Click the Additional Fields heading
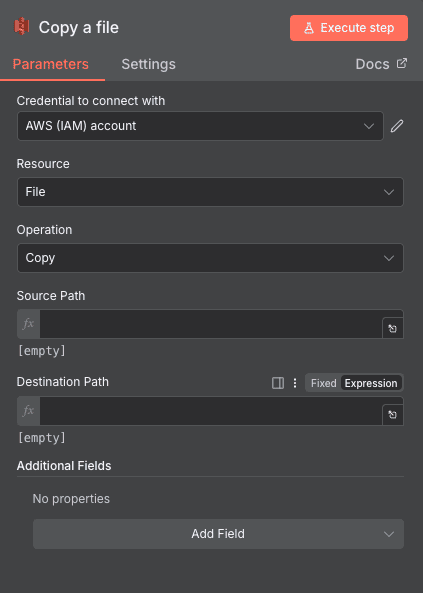The width and height of the screenshot is (423, 593). tap(64, 466)
